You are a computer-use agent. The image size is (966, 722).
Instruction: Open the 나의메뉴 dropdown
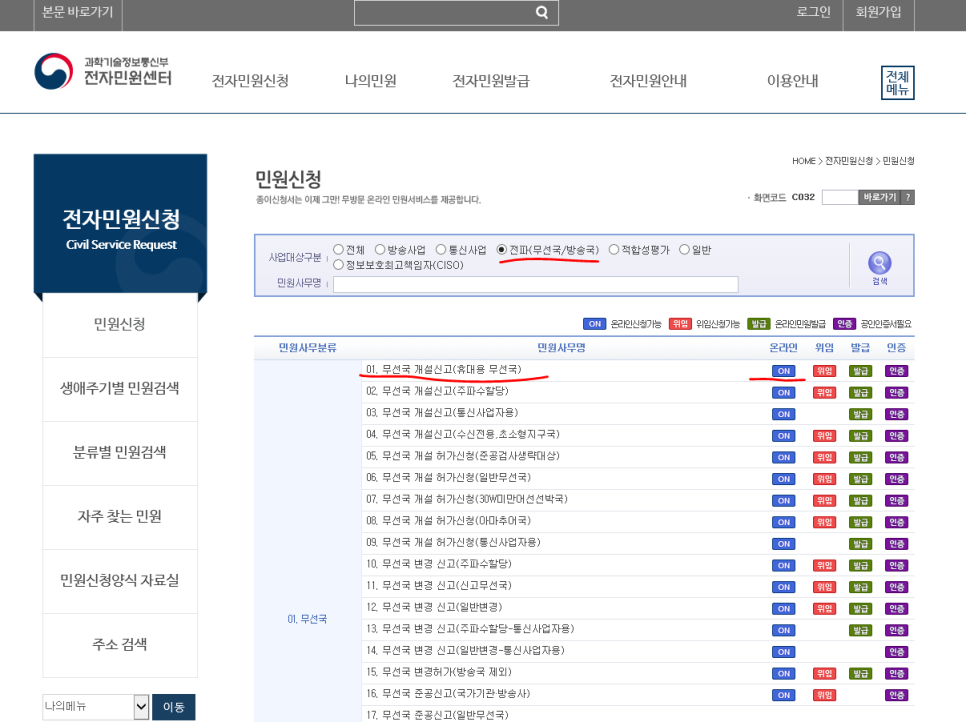pyautogui.click(x=95, y=707)
